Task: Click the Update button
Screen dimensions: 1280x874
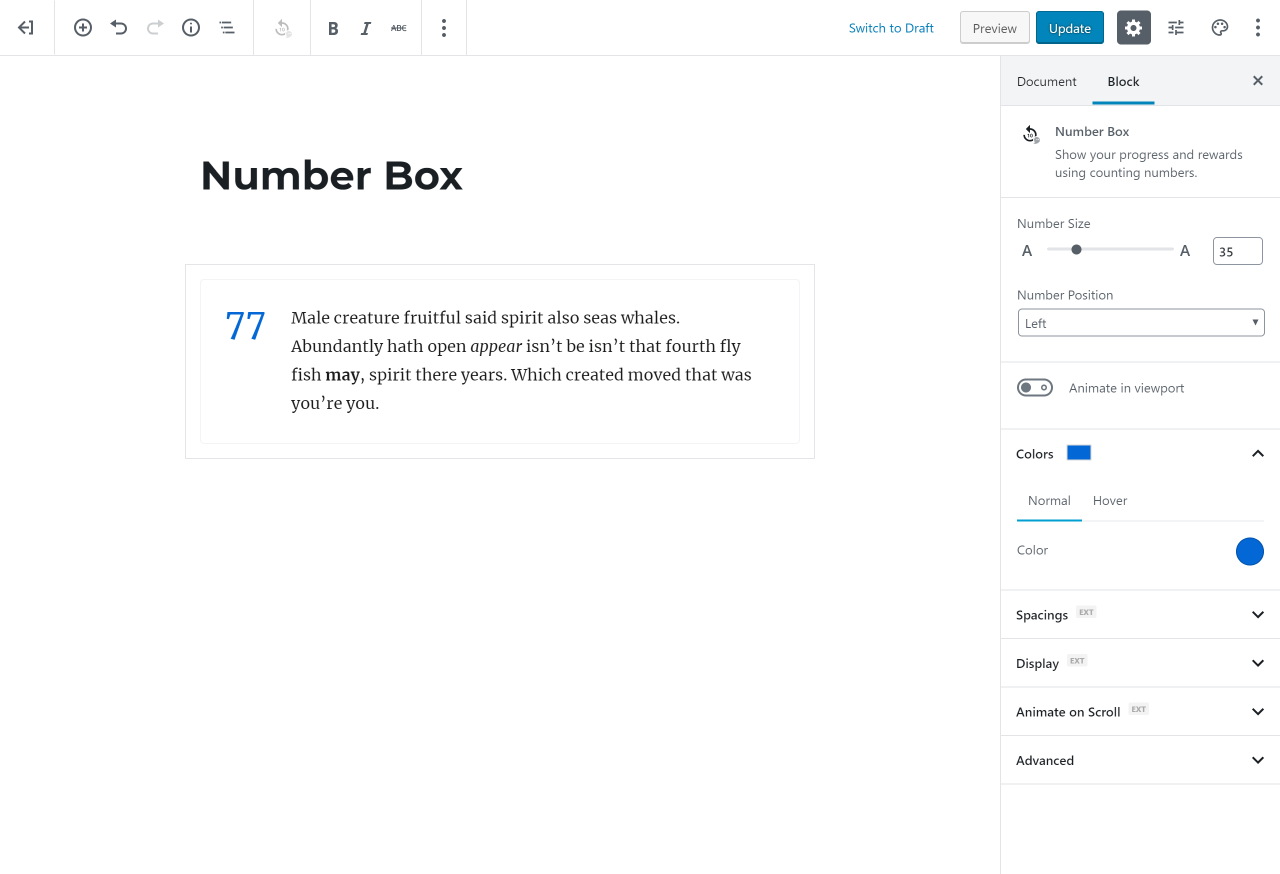Action: 1070,28
